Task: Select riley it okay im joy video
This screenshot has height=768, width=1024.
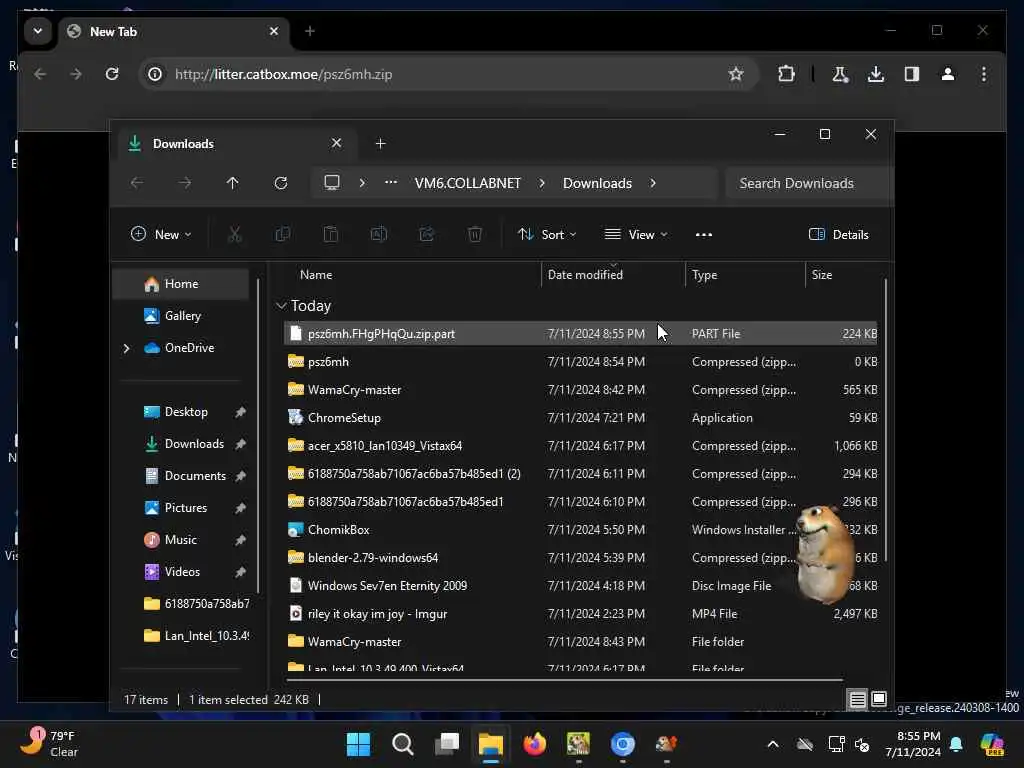Action: [x=581, y=614]
